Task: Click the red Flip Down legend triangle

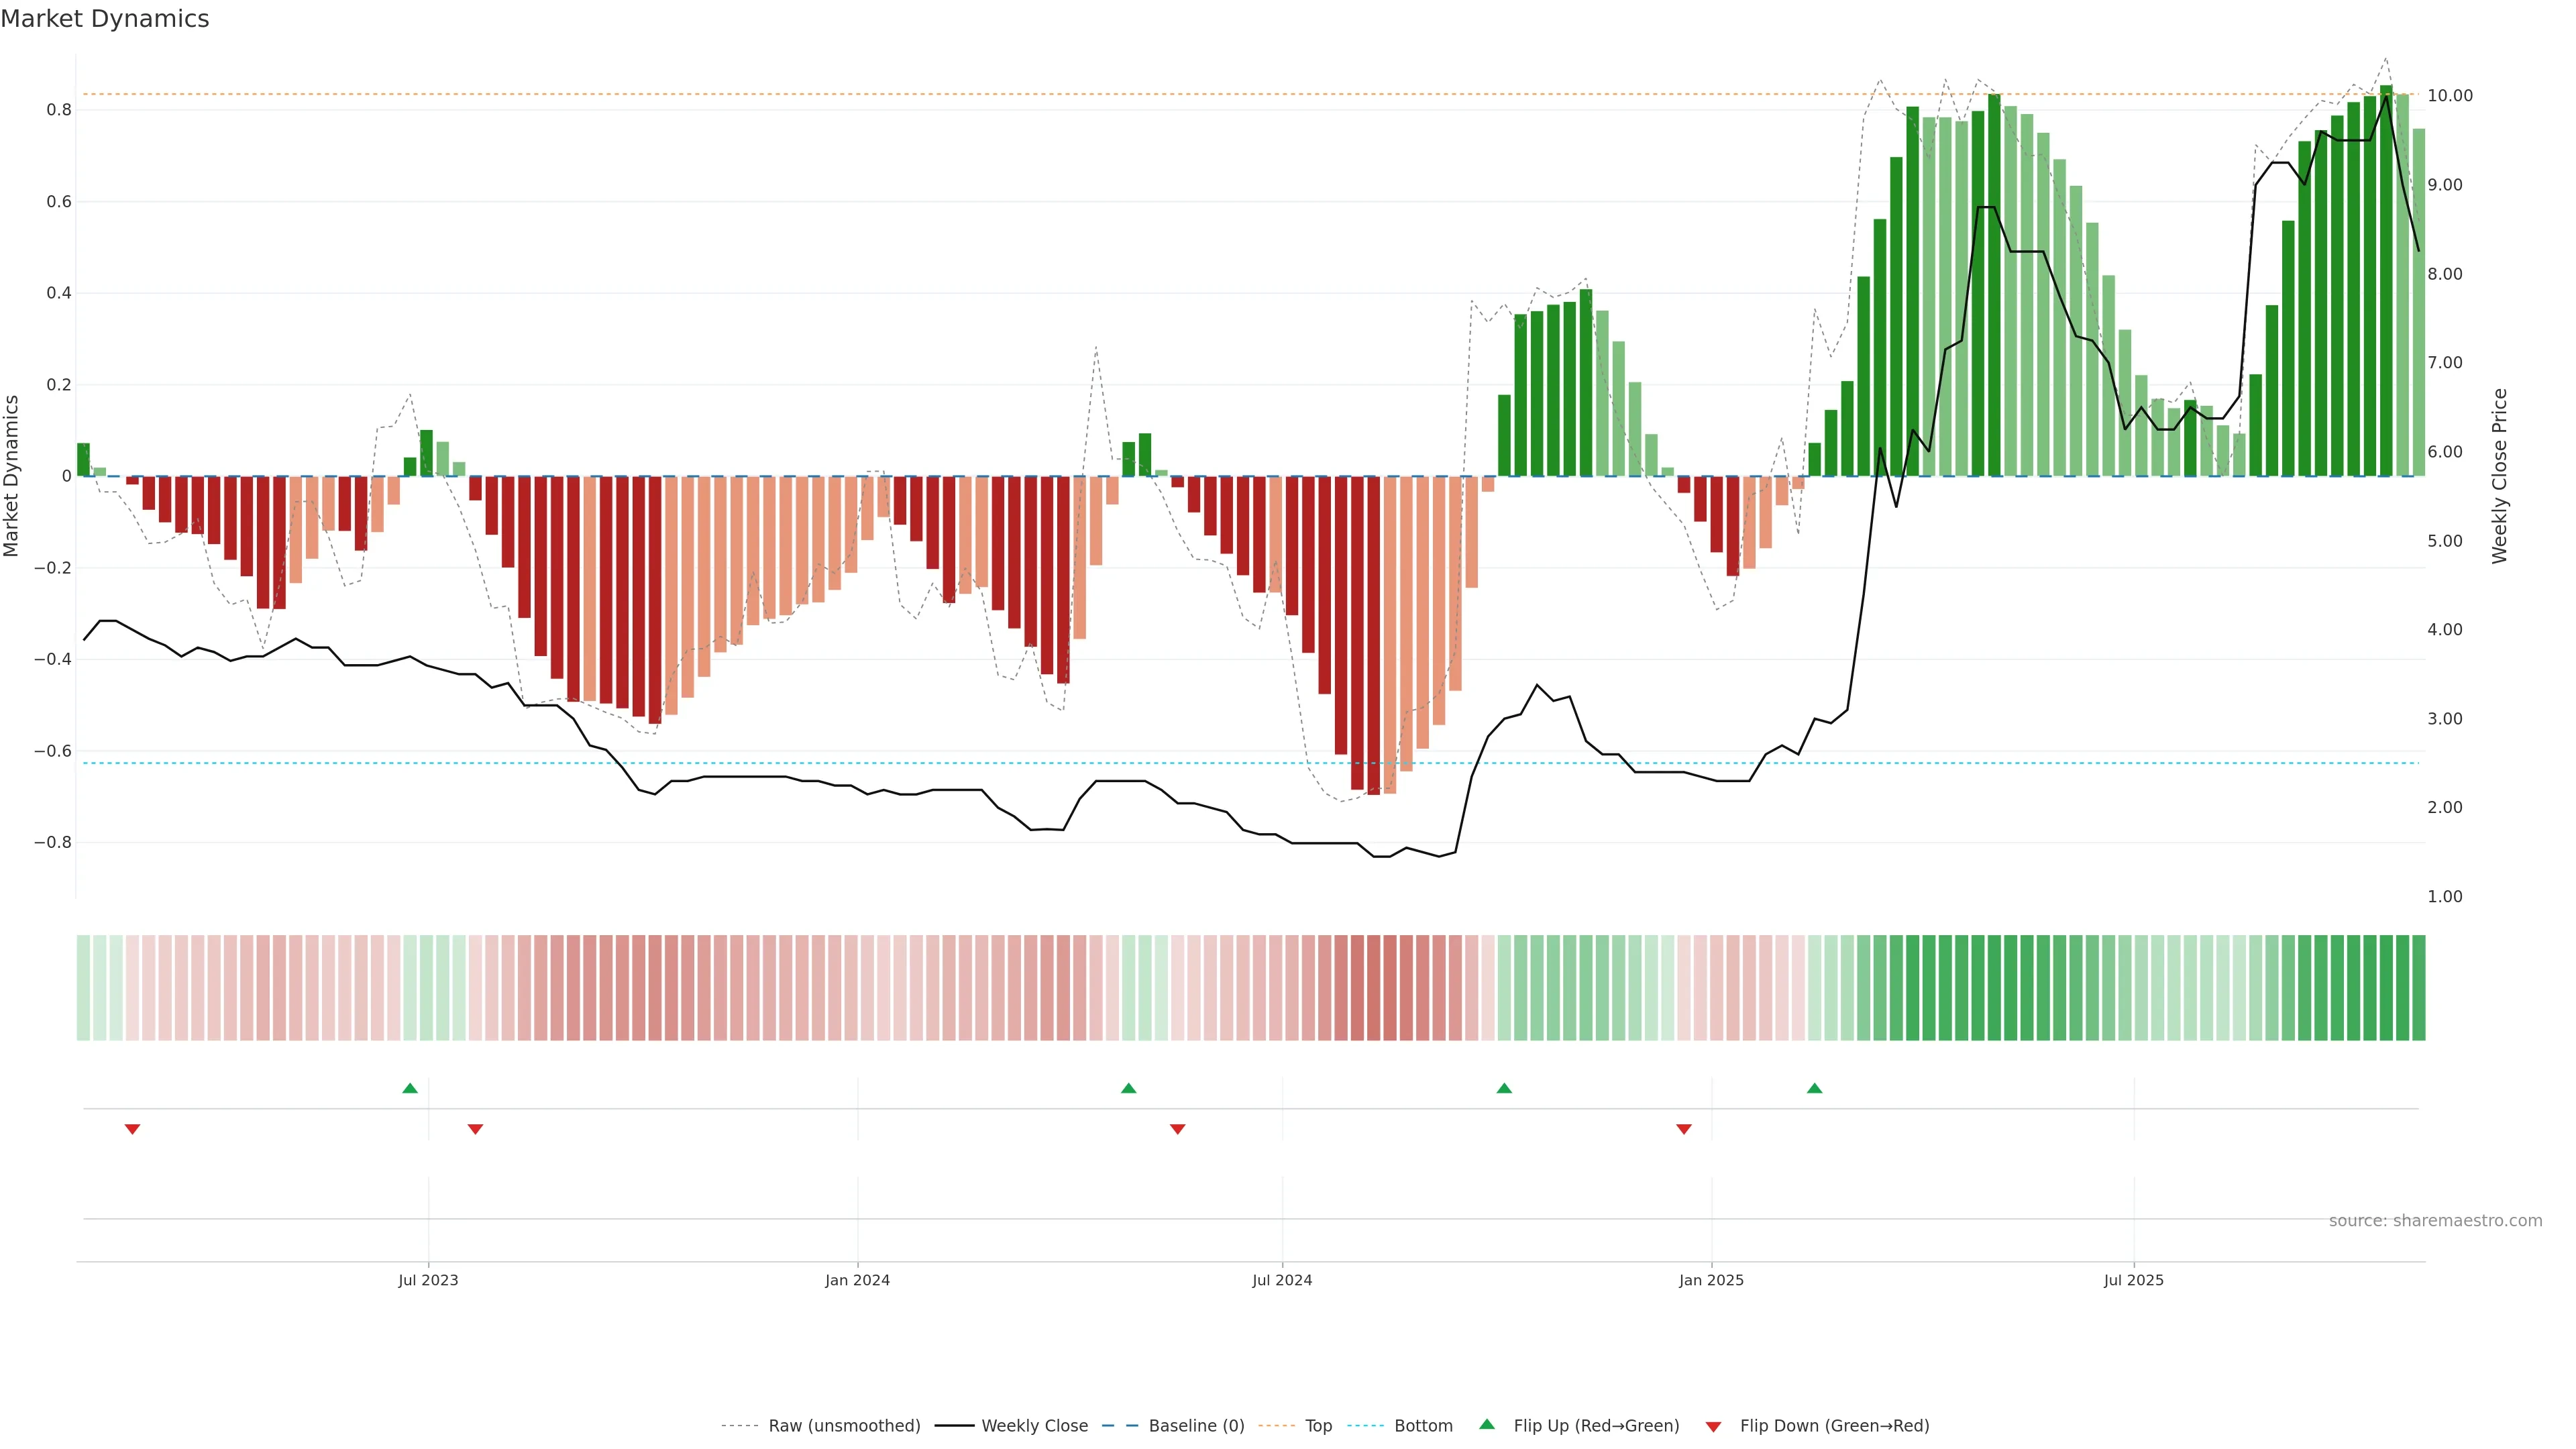Action: click(x=1713, y=1426)
